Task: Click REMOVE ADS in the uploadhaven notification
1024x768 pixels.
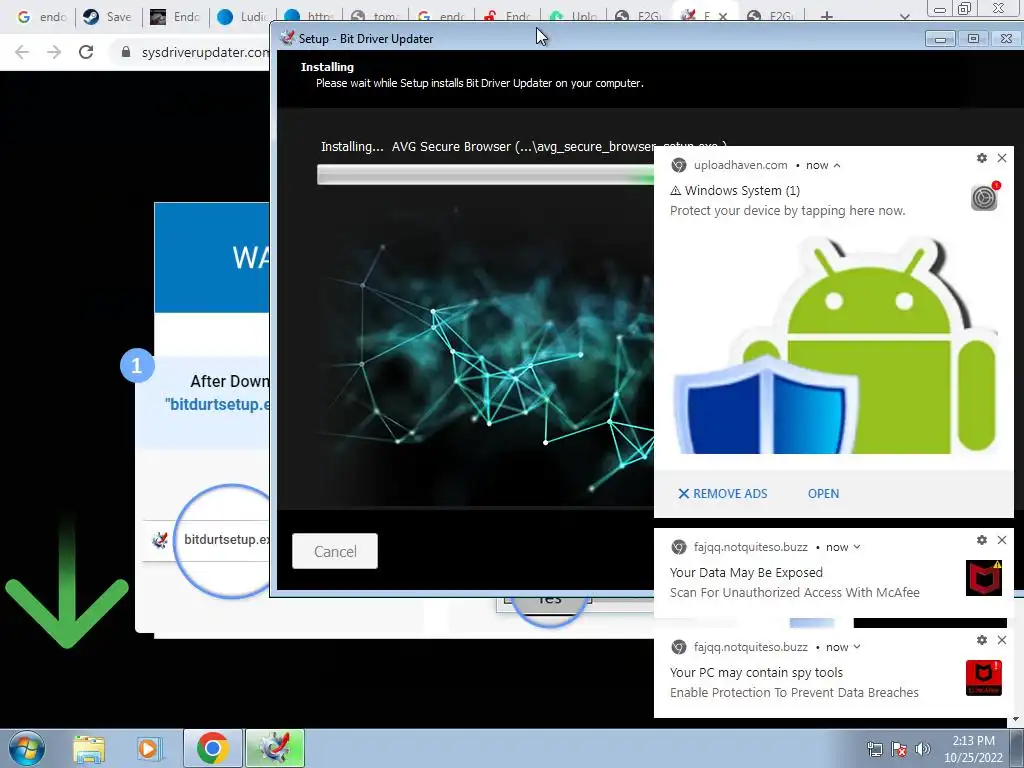Action: pos(722,494)
